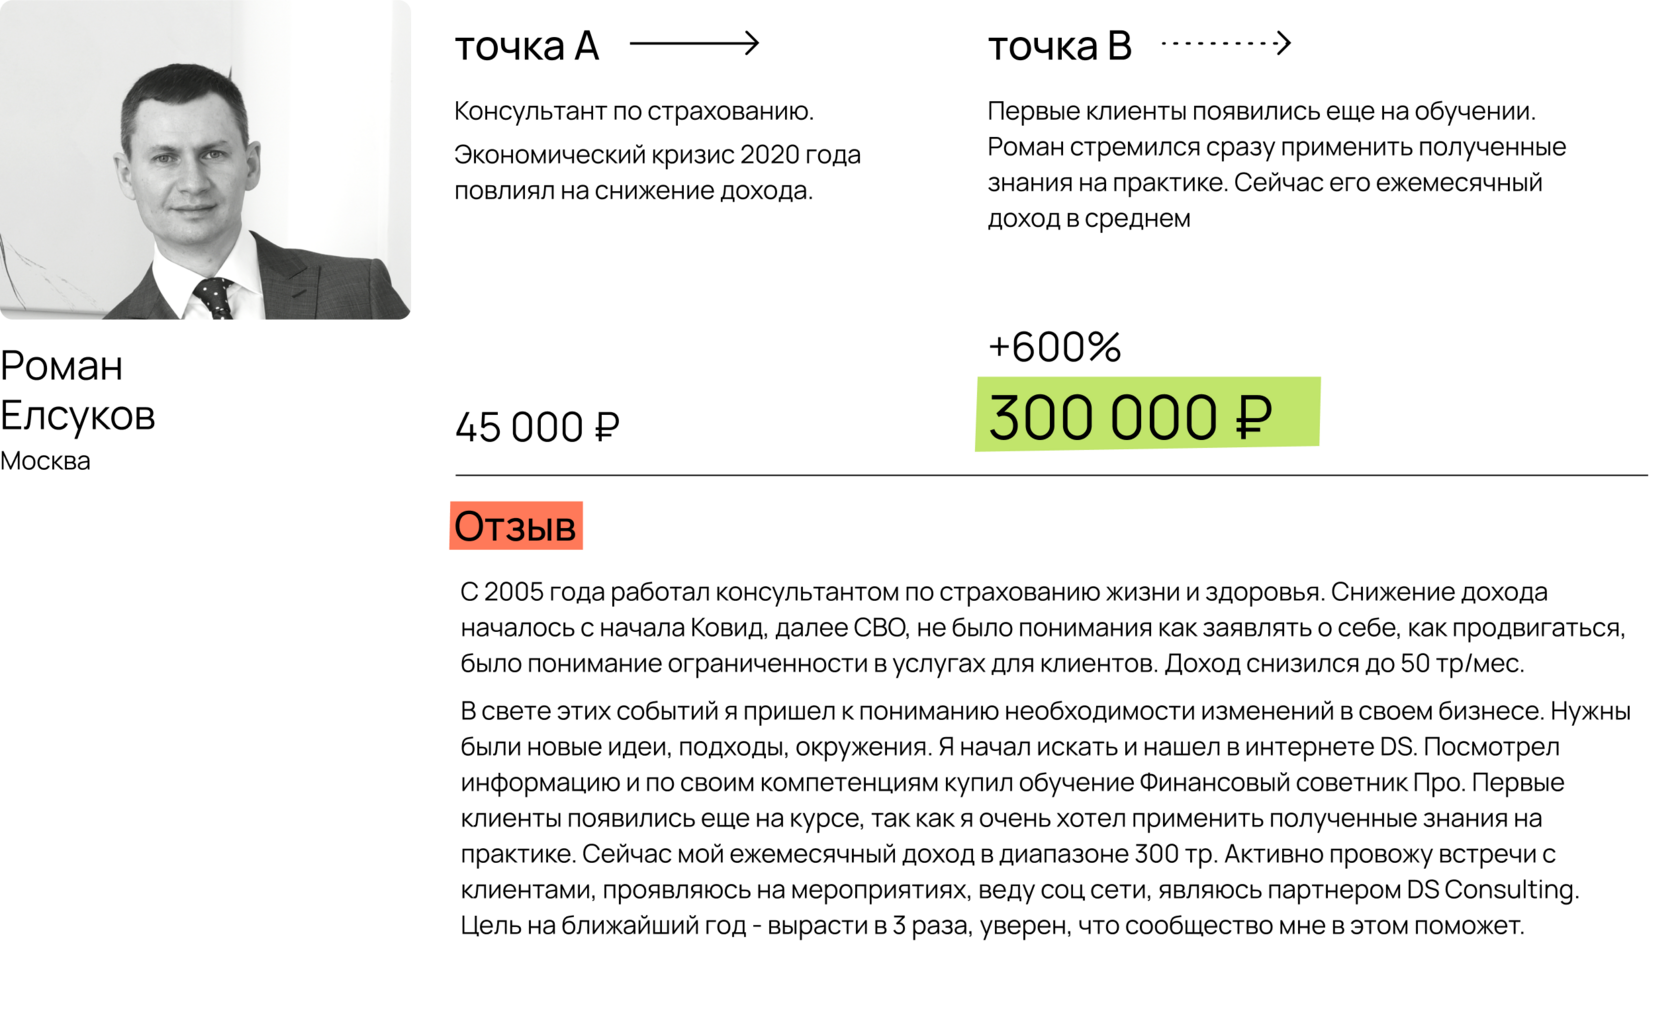The height and width of the screenshot is (1013, 1680).
Task: Click the text Консультант по страхованию
Action: tap(634, 111)
